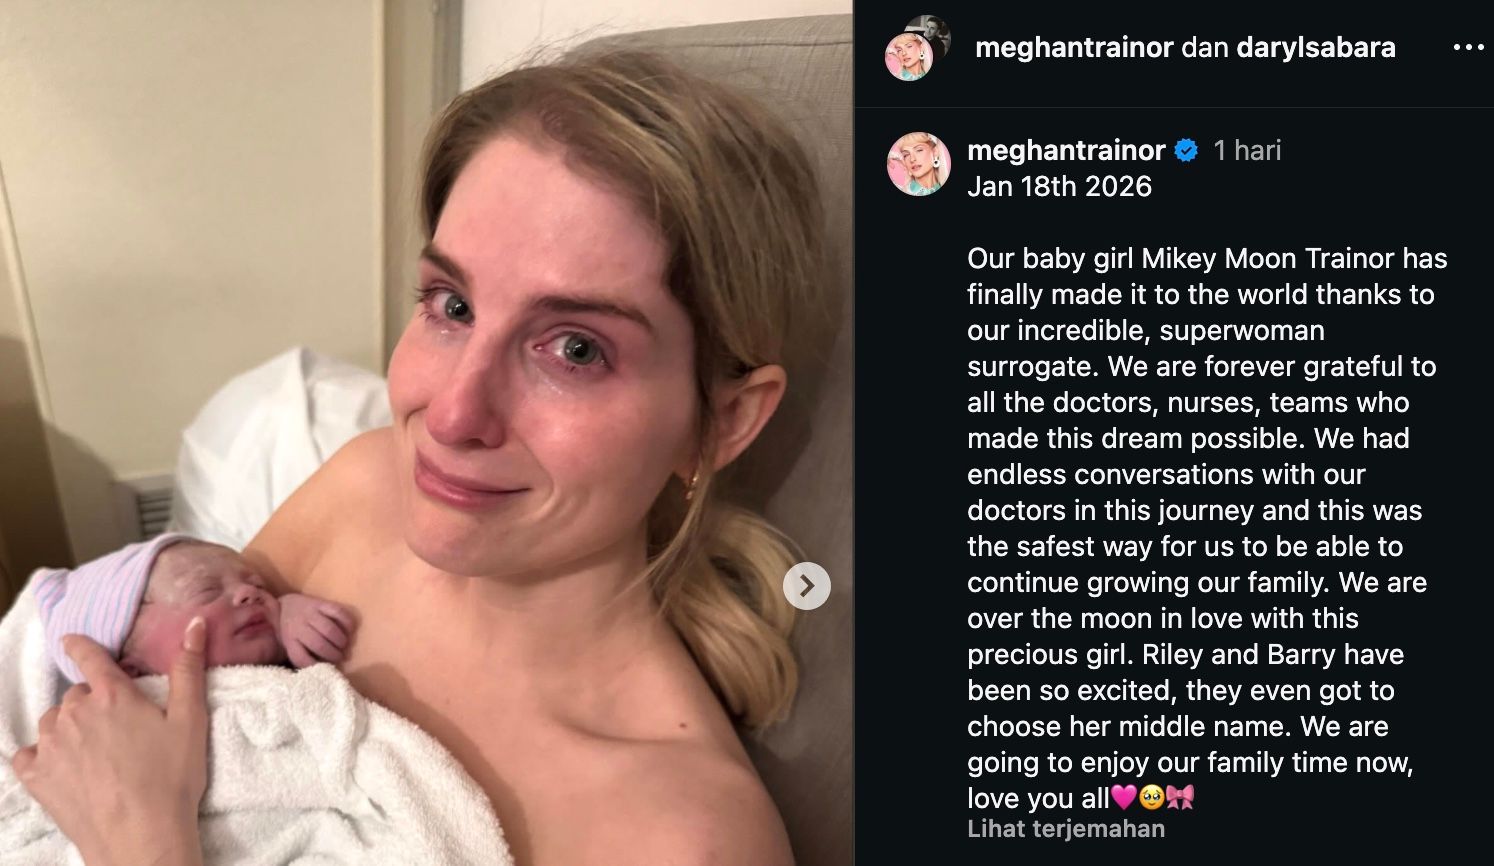Click the blue verified badge

pyautogui.click(x=1186, y=150)
